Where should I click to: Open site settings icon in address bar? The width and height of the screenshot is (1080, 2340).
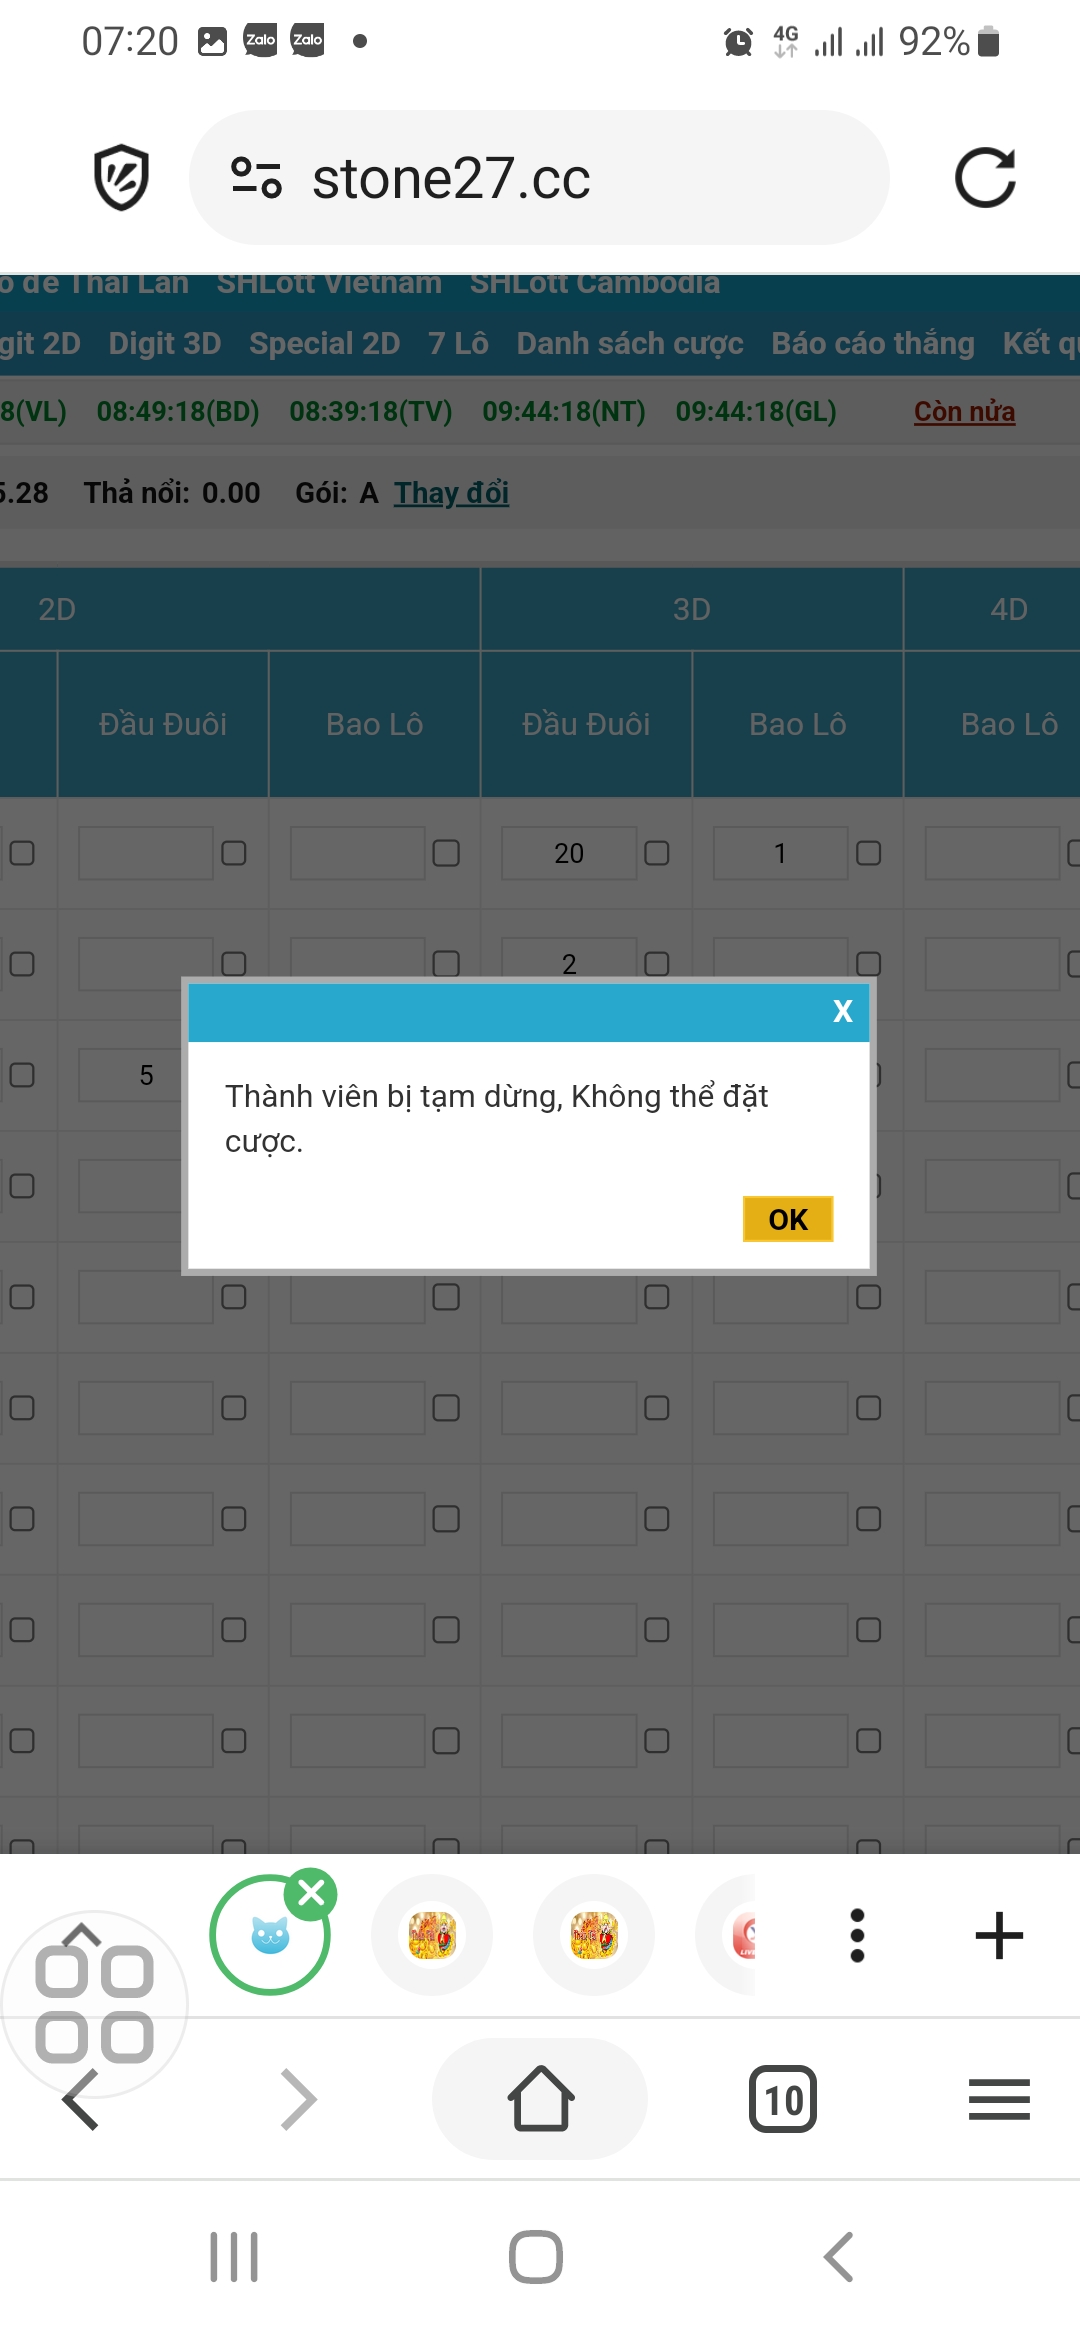(256, 178)
